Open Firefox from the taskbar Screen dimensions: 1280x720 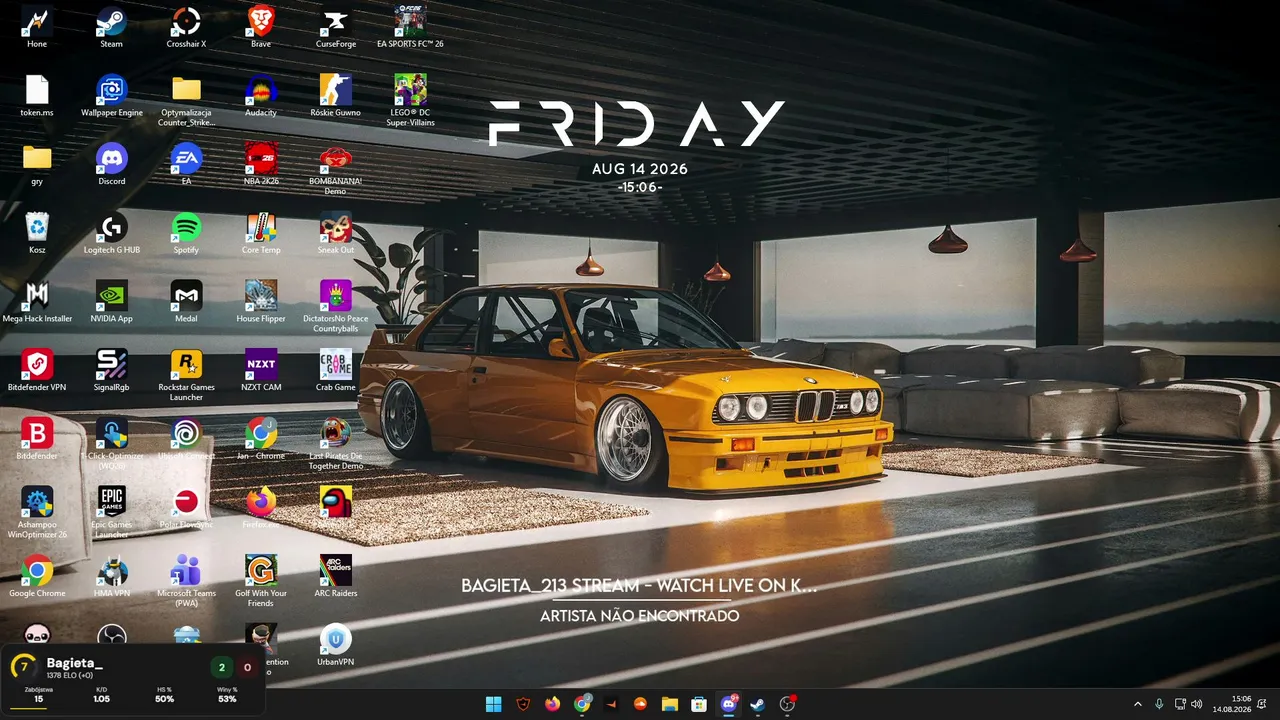click(553, 704)
